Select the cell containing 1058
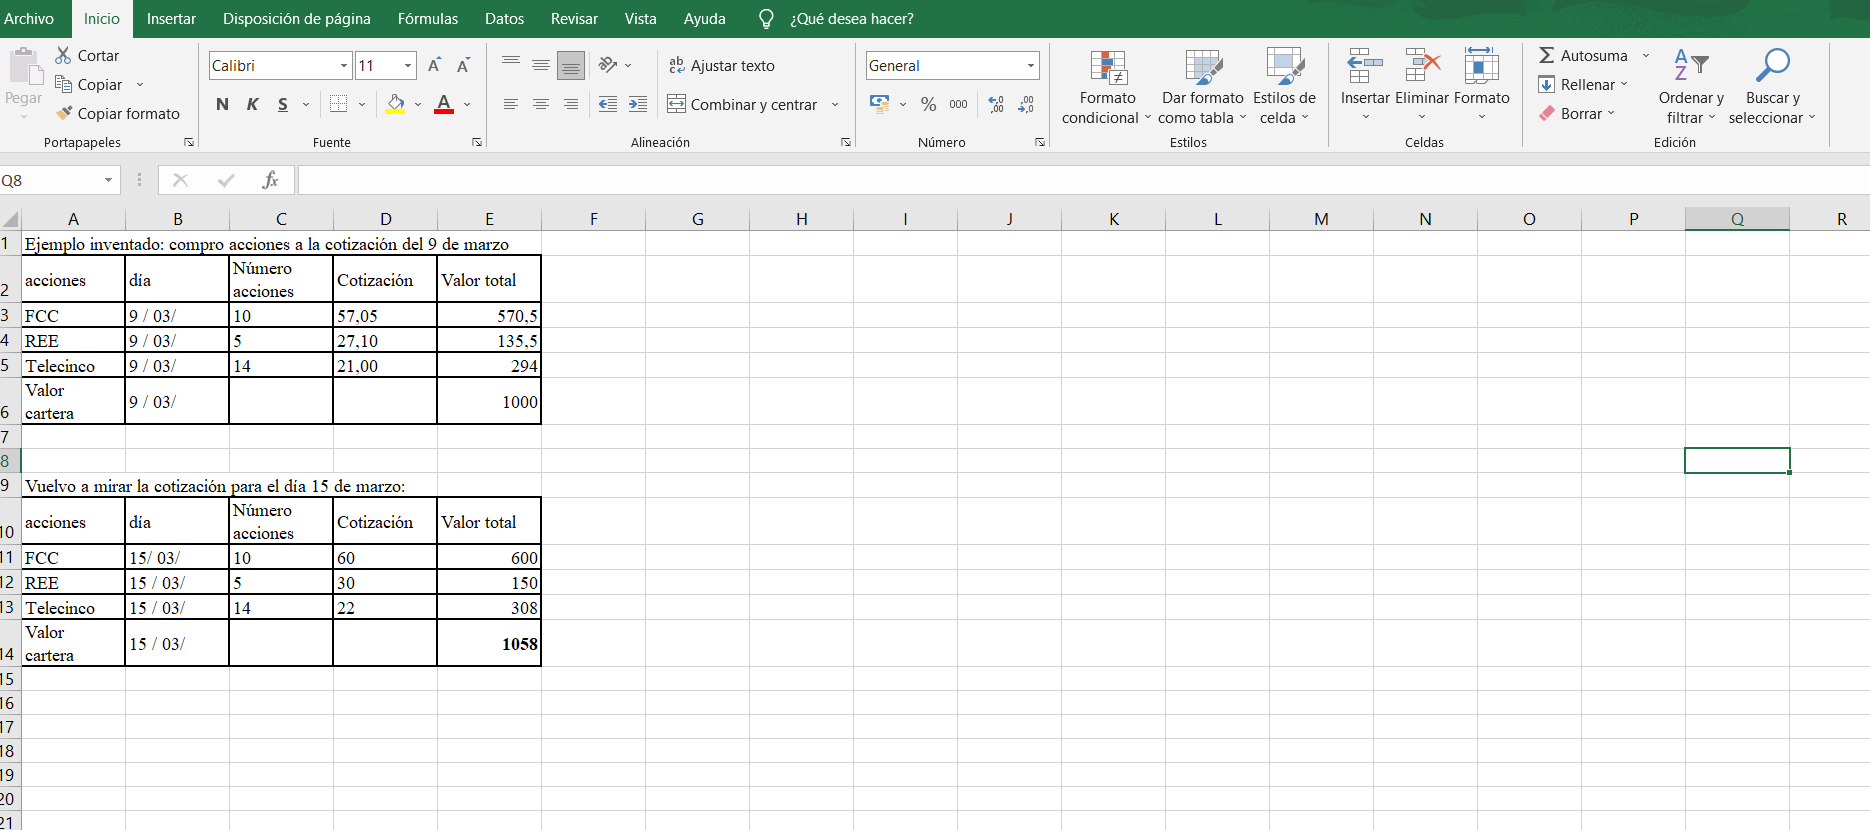The image size is (1870, 830). click(x=489, y=643)
